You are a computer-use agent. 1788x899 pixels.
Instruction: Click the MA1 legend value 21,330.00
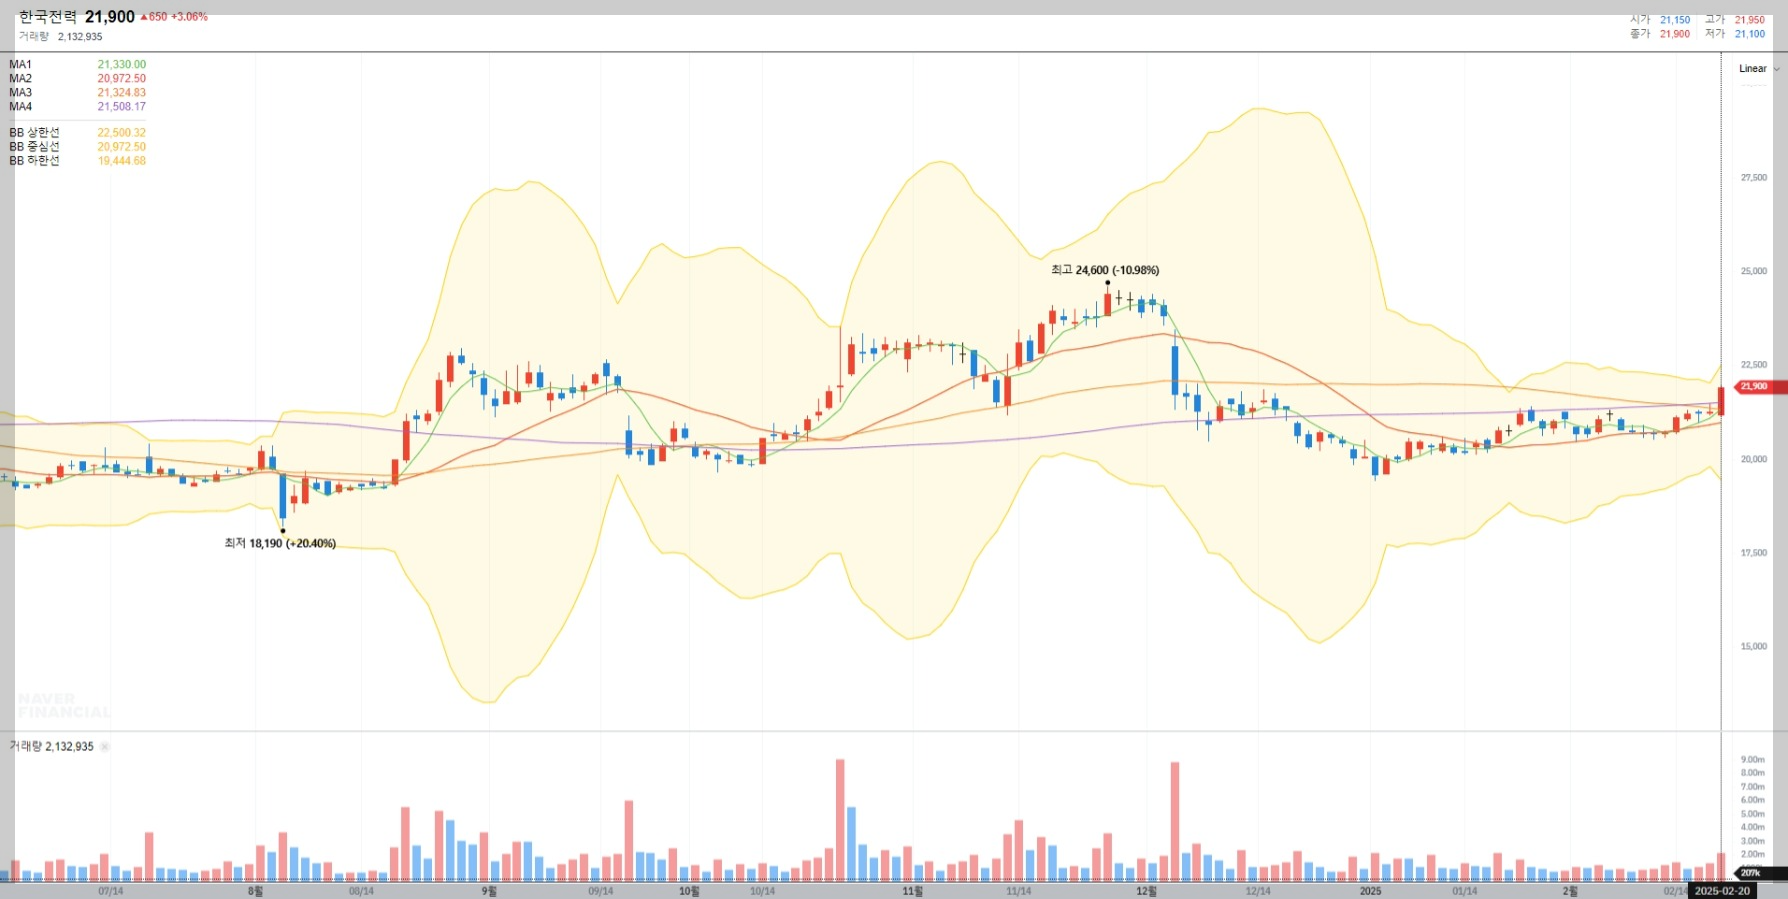121,65
